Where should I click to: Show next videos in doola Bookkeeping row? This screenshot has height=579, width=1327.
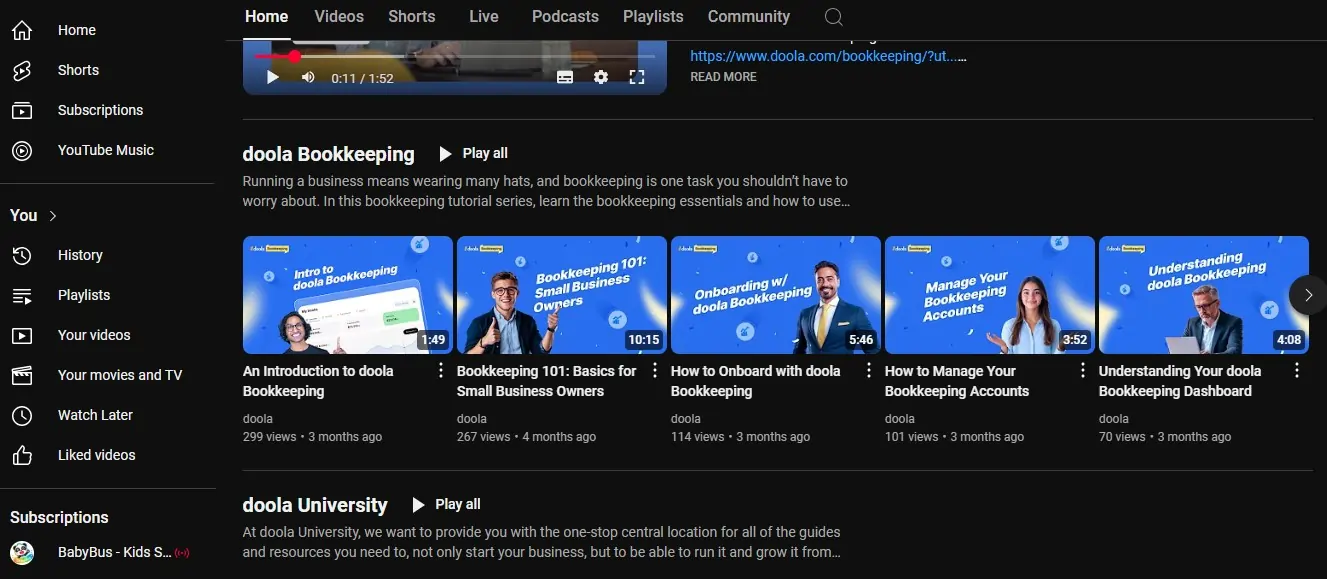(1308, 295)
